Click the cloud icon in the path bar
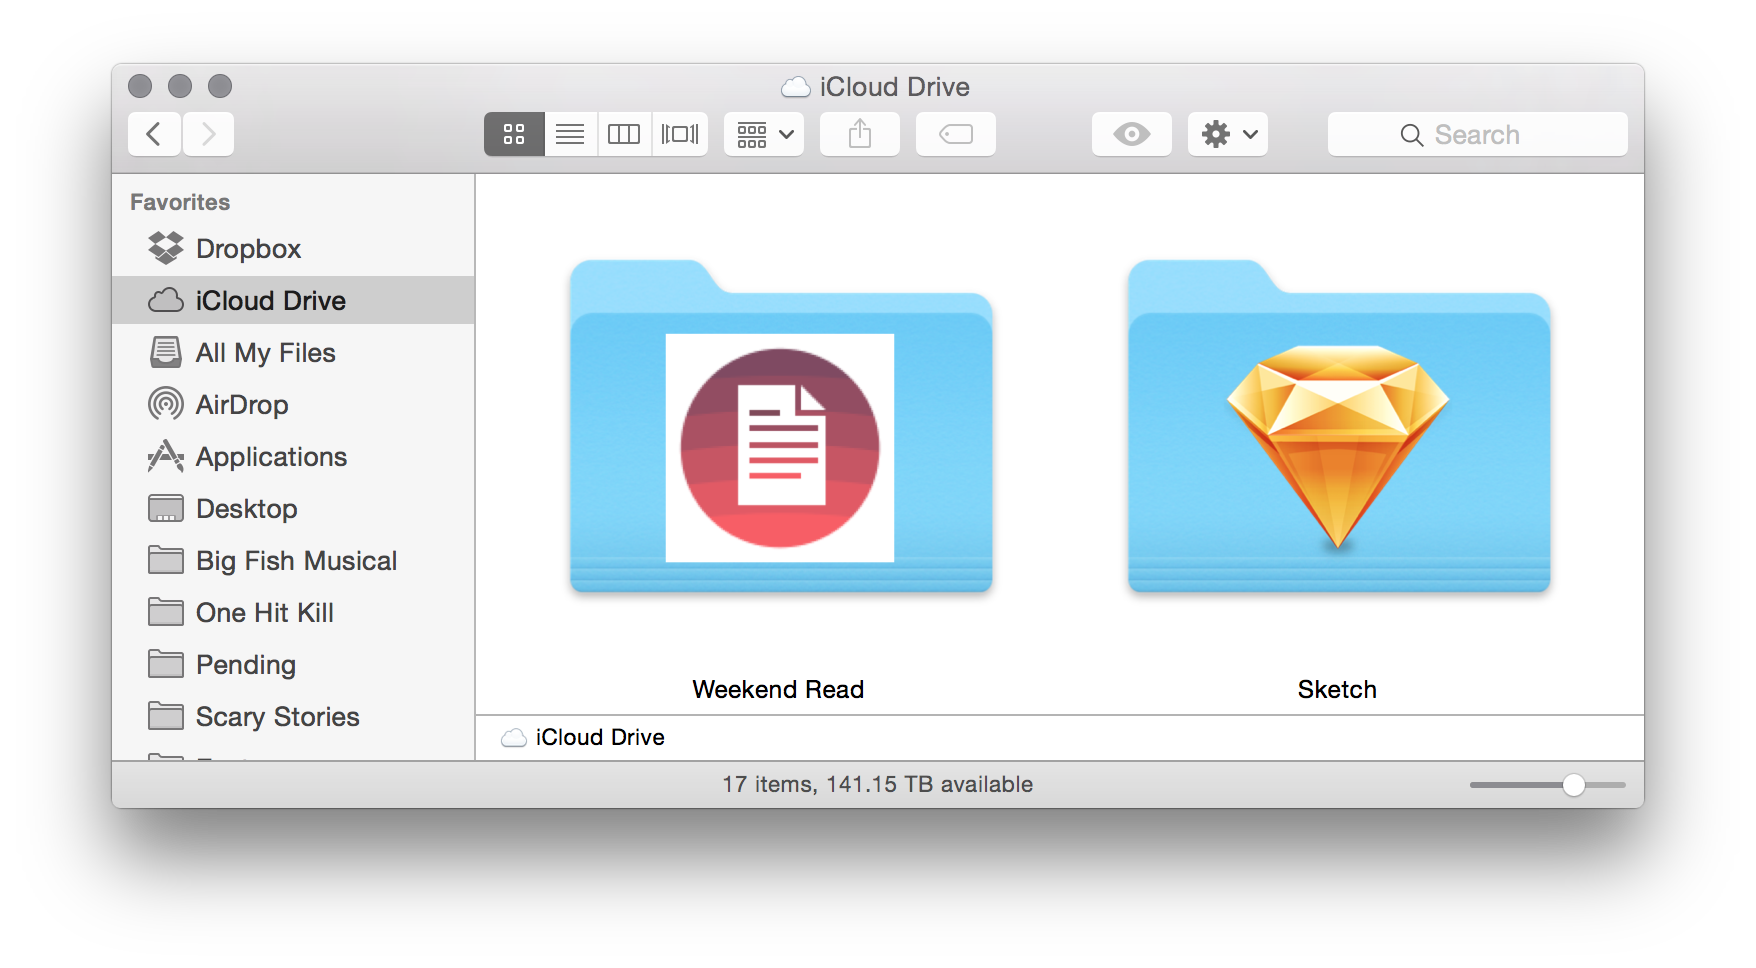The width and height of the screenshot is (1756, 968). click(514, 738)
